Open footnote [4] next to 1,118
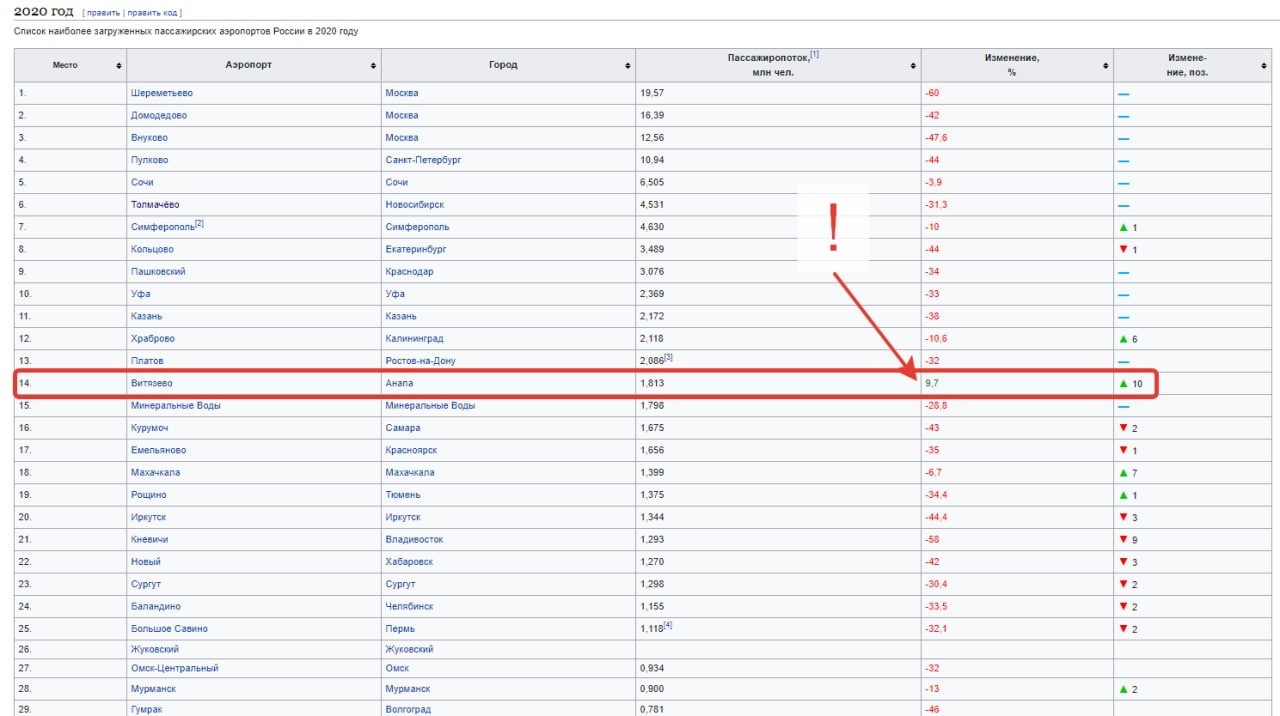 point(668,625)
